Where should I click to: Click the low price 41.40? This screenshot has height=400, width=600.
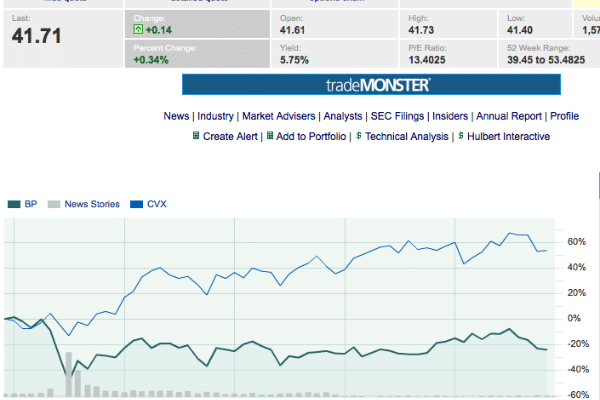[x=520, y=30]
